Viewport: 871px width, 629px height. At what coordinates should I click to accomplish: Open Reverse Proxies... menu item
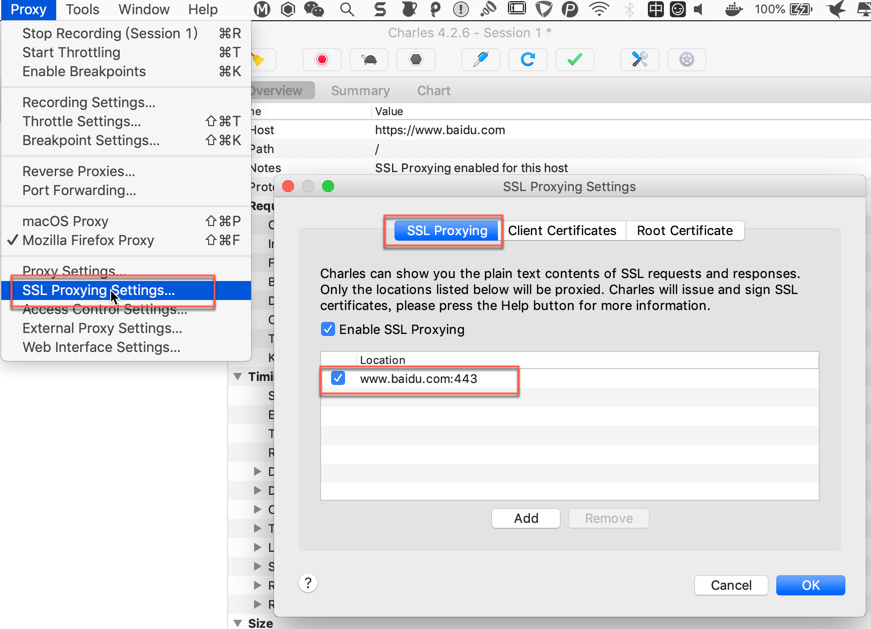click(126, 171)
